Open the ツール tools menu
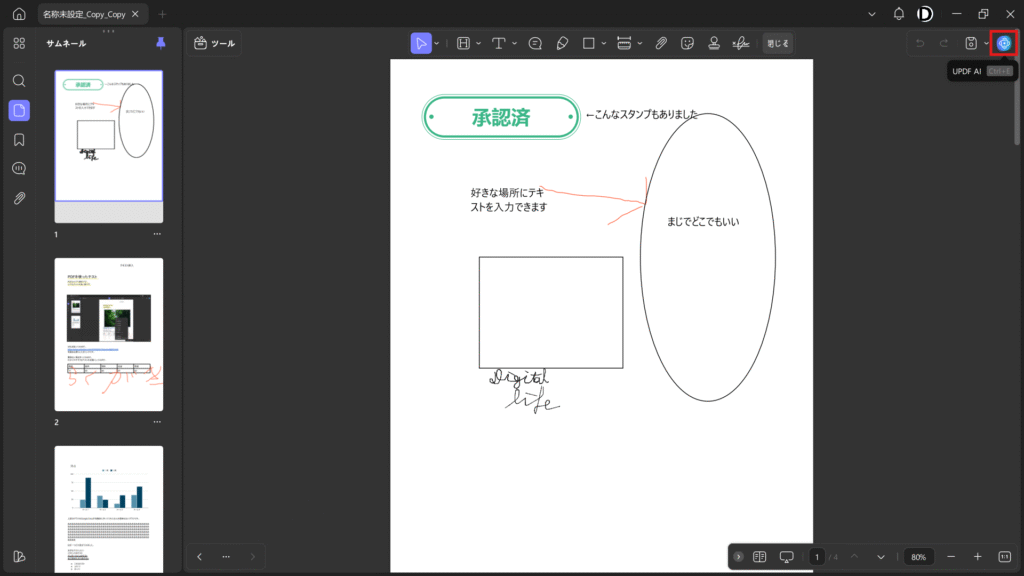This screenshot has width=1024, height=576. click(x=215, y=43)
